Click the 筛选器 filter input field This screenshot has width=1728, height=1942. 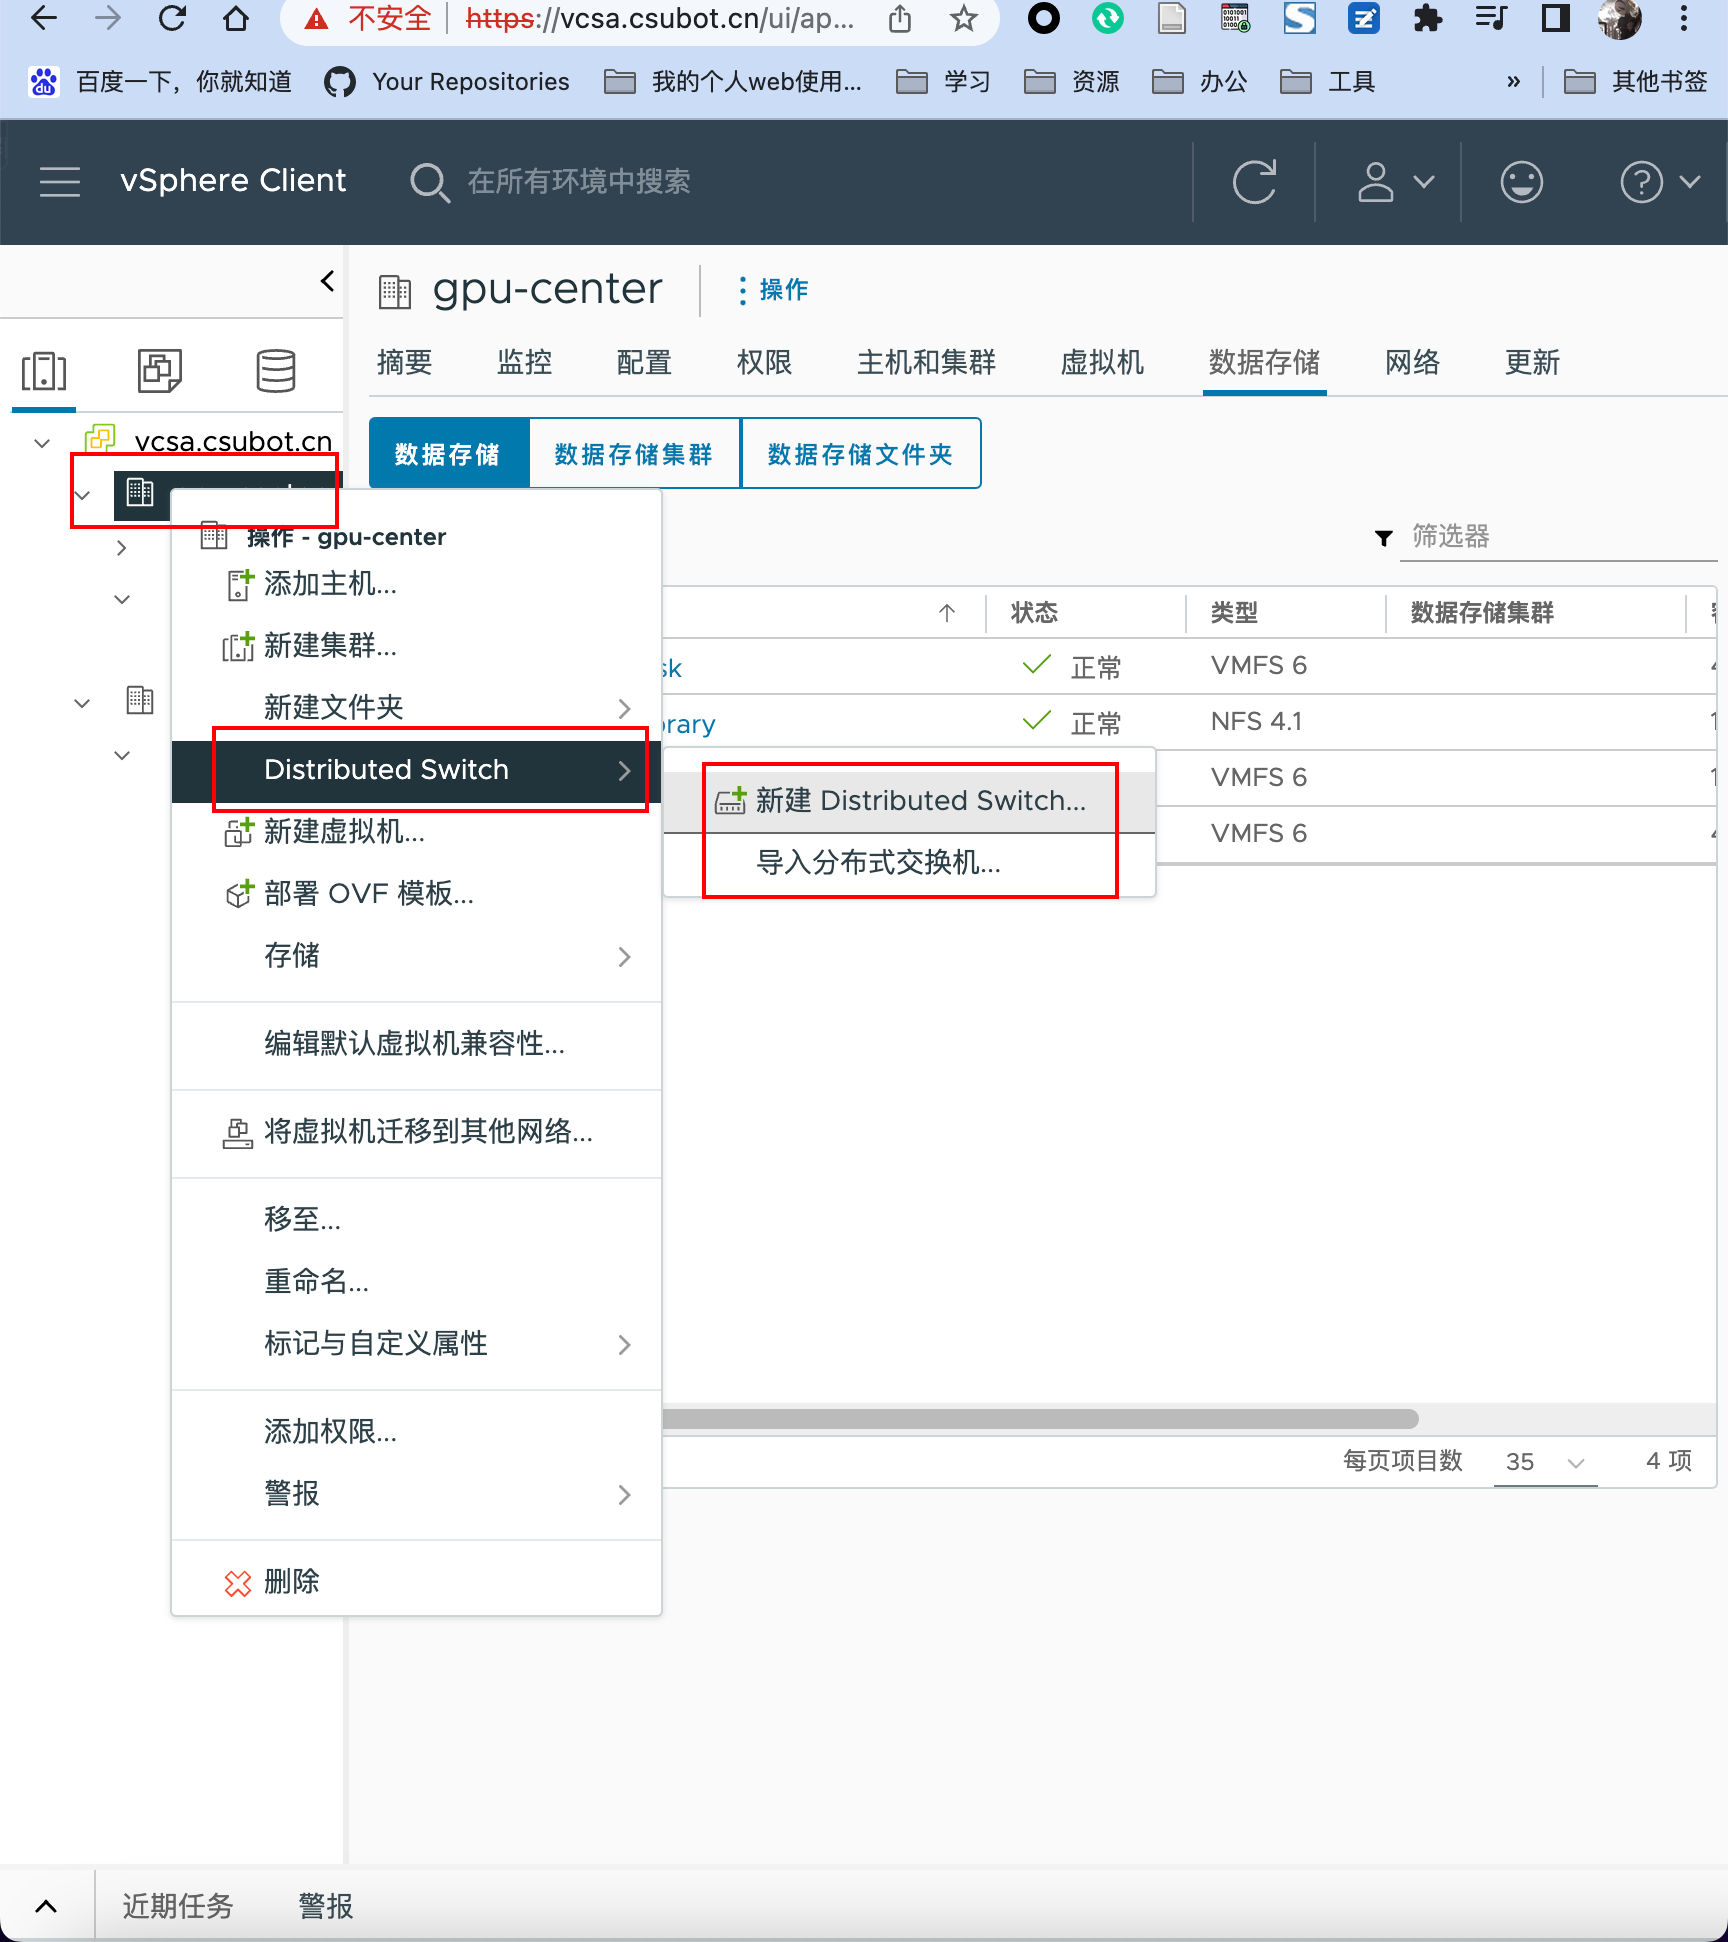(x=1557, y=537)
